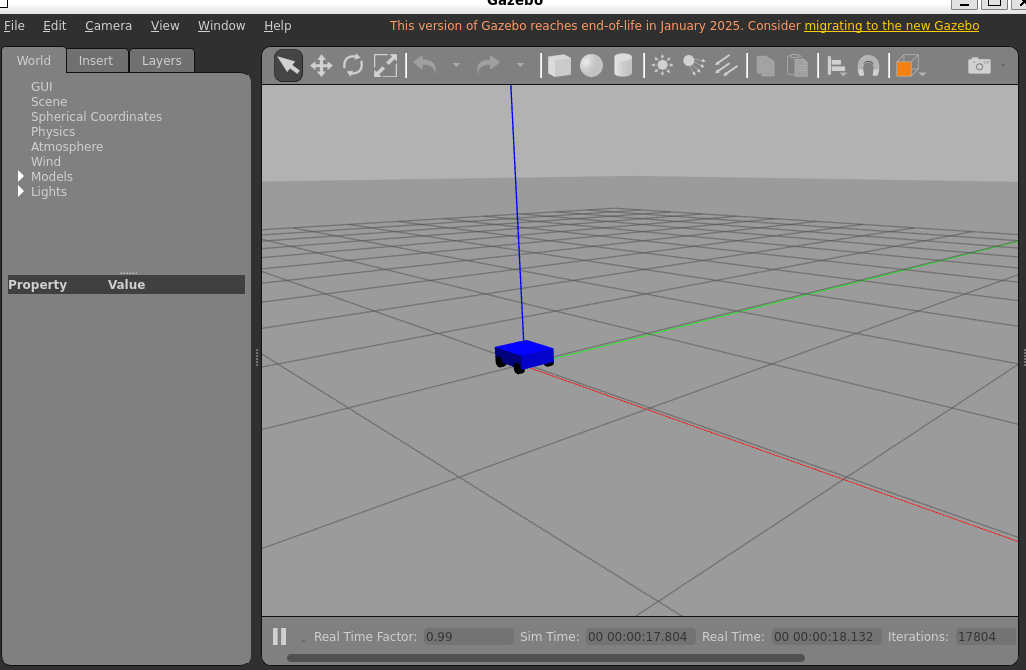Insert a cylinder shape
This screenshot has height=670, width=1026.
[623, 66]
